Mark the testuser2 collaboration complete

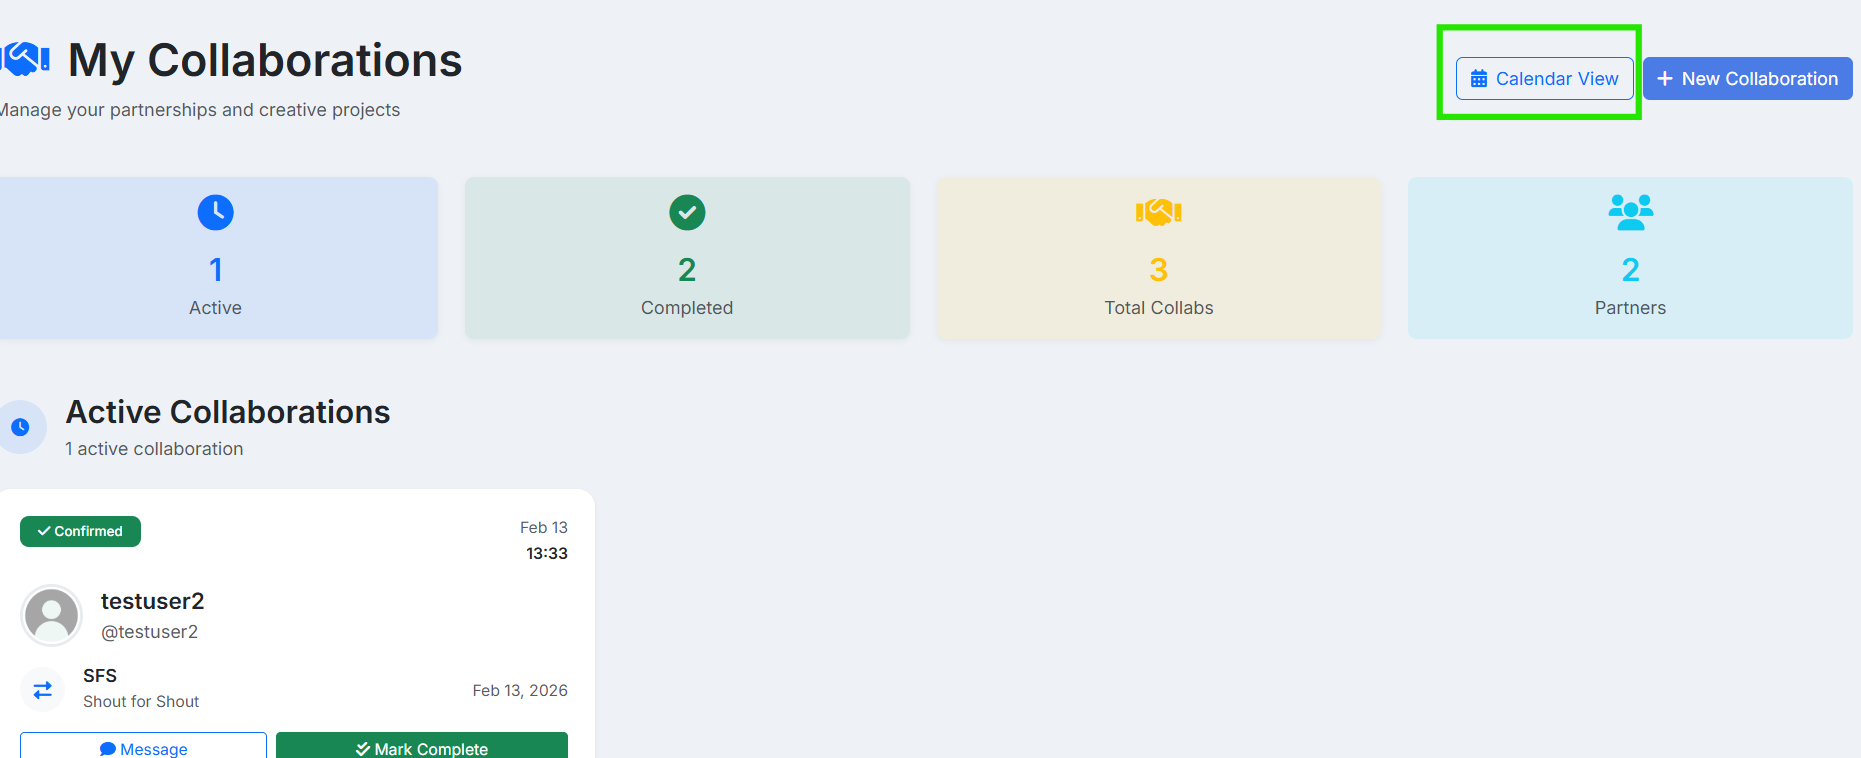coord(421,748)
